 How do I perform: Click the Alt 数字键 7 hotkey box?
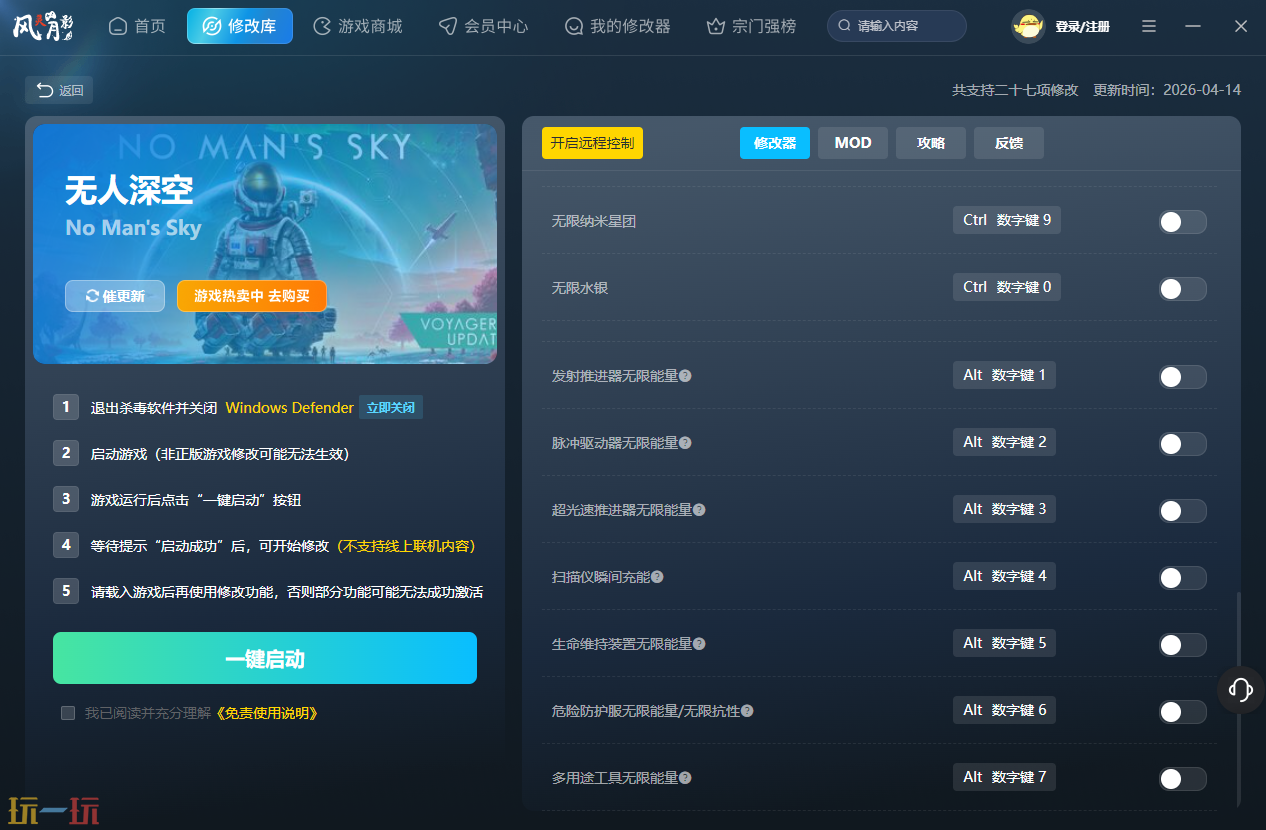point(1004,777)
